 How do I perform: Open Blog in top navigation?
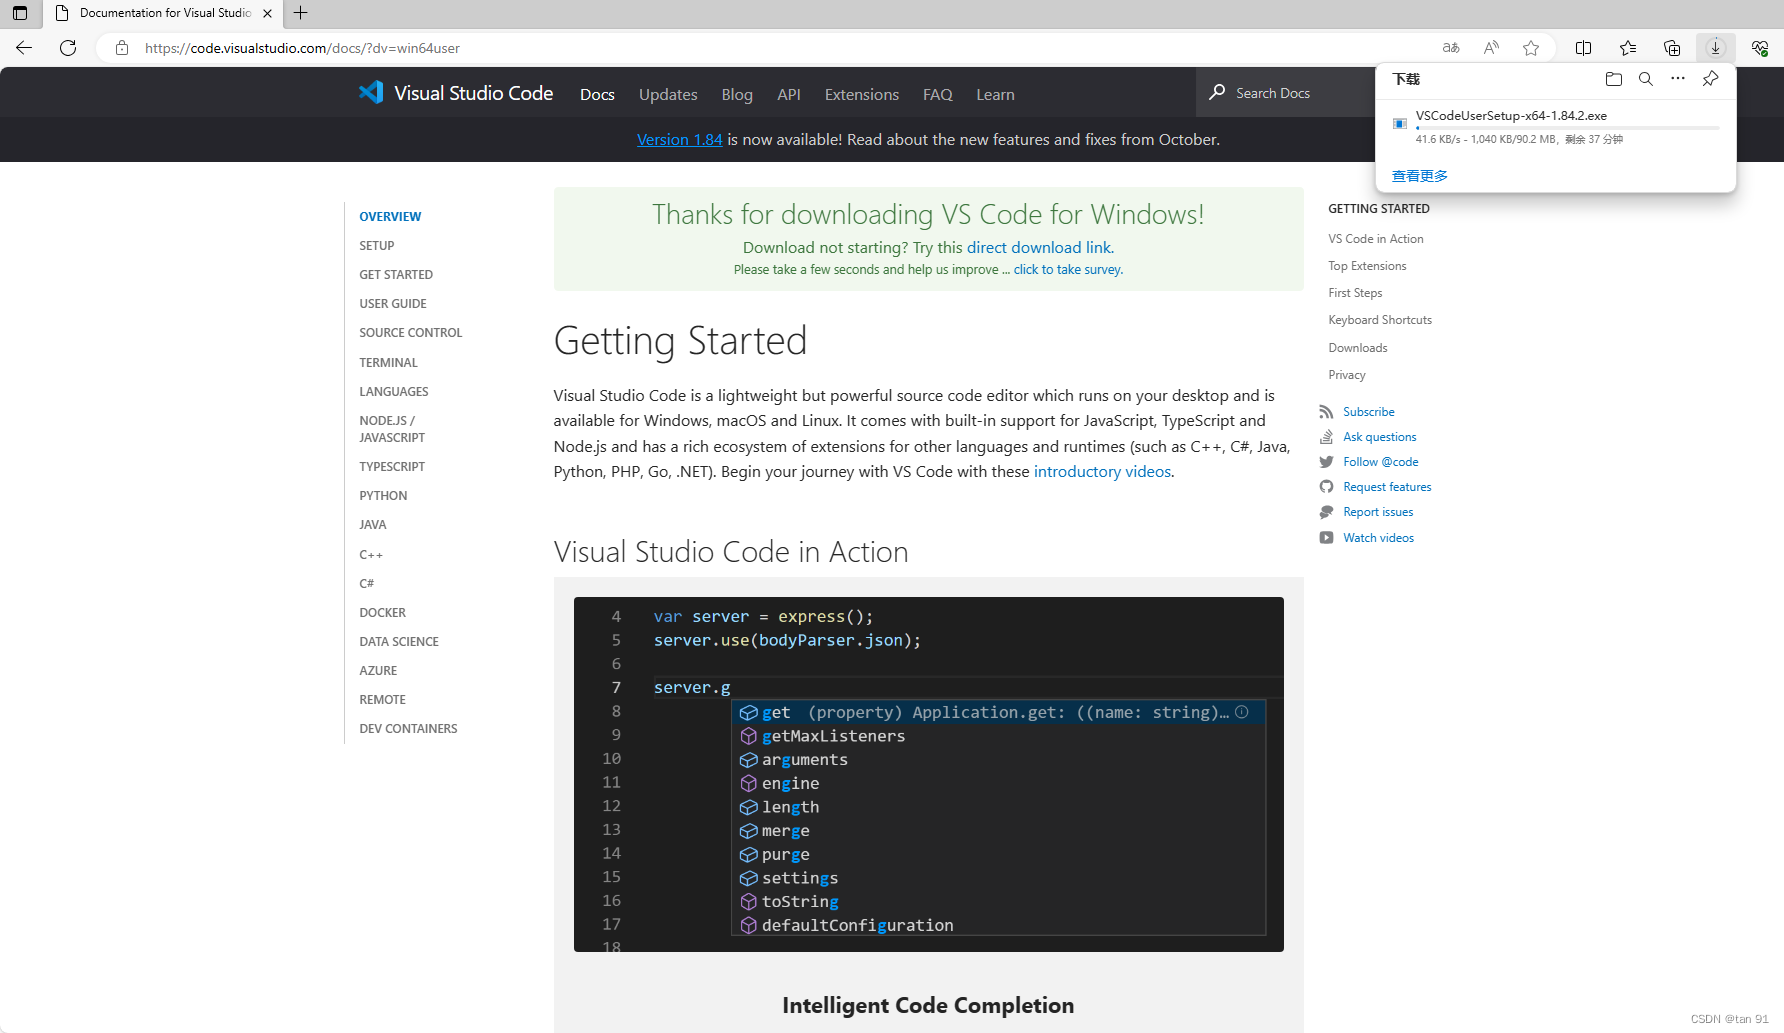[737, 94]
